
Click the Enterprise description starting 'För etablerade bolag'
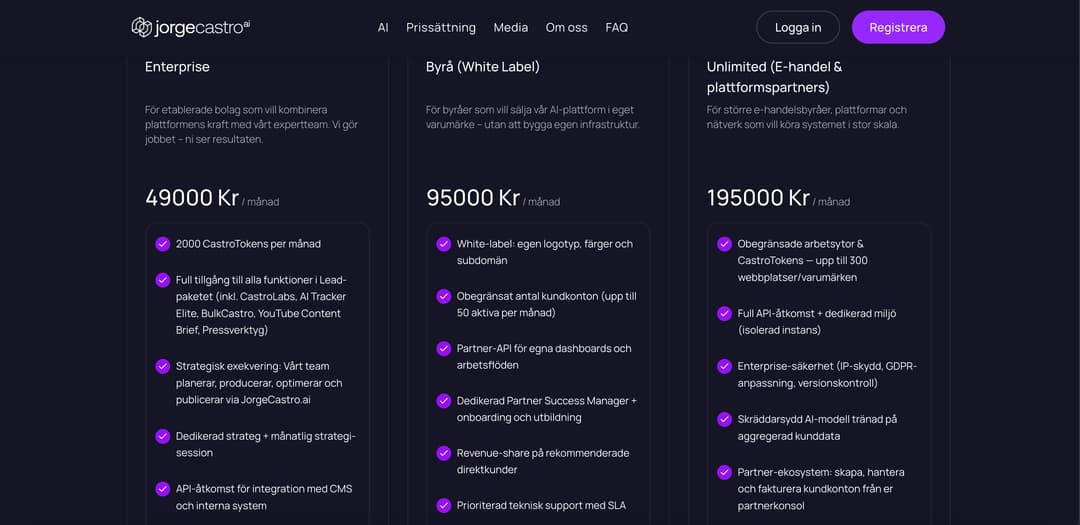[x=251, y=124]
